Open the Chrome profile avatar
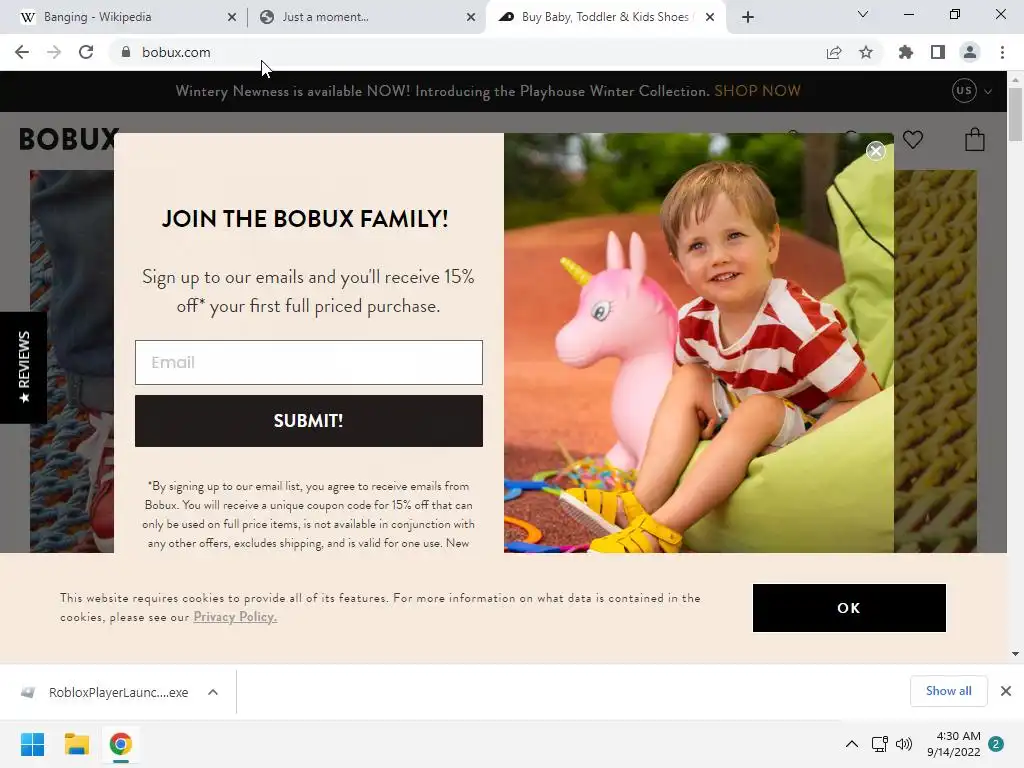The width and height of the screenshot is (1024, 768). [970, 52]
